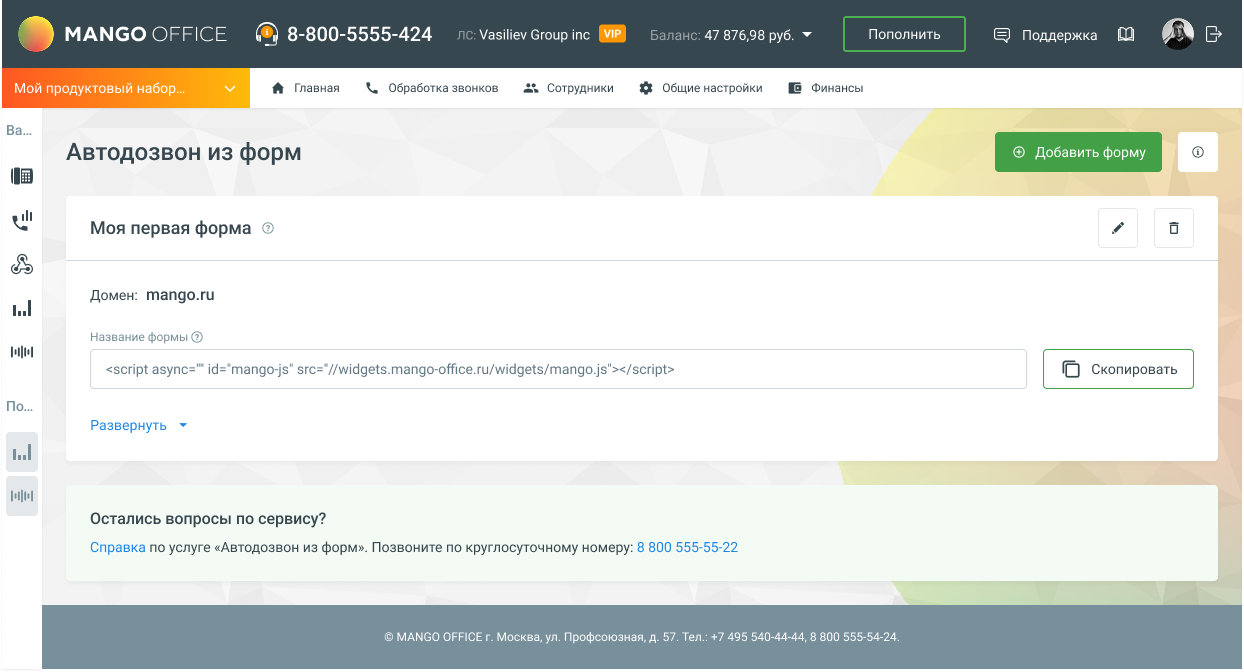Viewport: 1244px width, 672px height.
Task: Click the pencil edit icon for Моя первая форма
Action: 1117,228
